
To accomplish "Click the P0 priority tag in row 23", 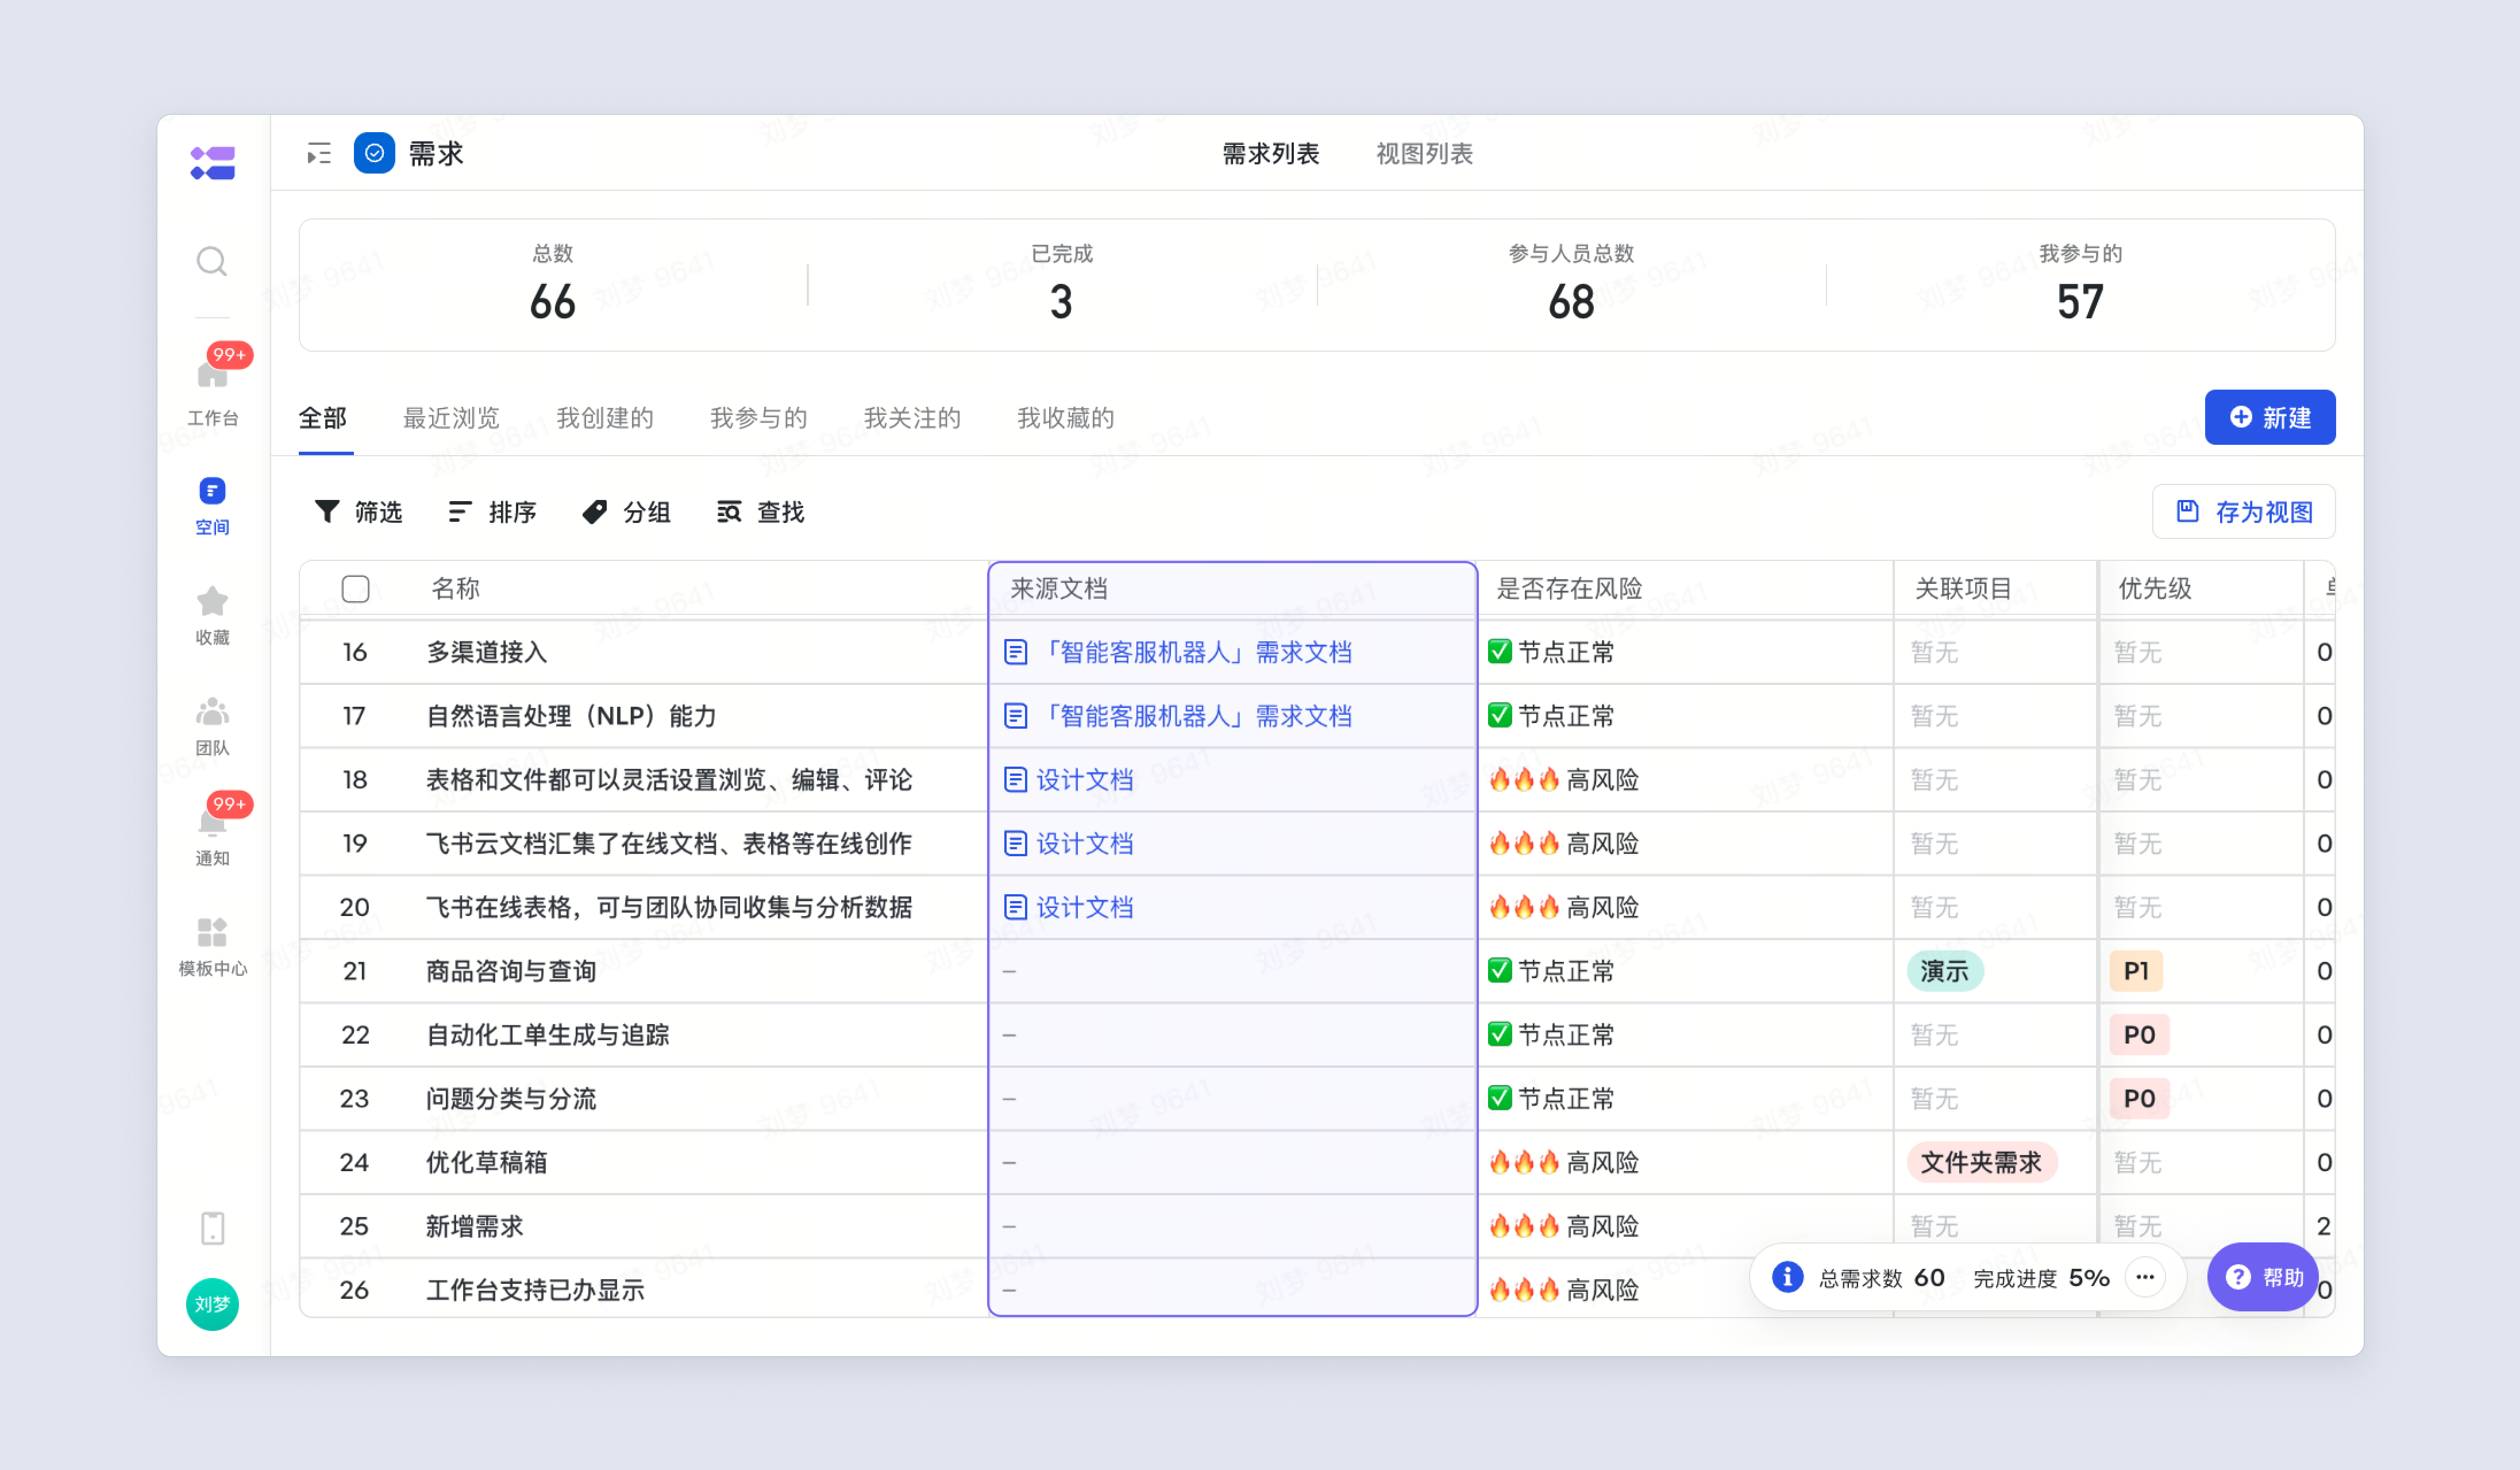I will [x=2139, y=1098].
